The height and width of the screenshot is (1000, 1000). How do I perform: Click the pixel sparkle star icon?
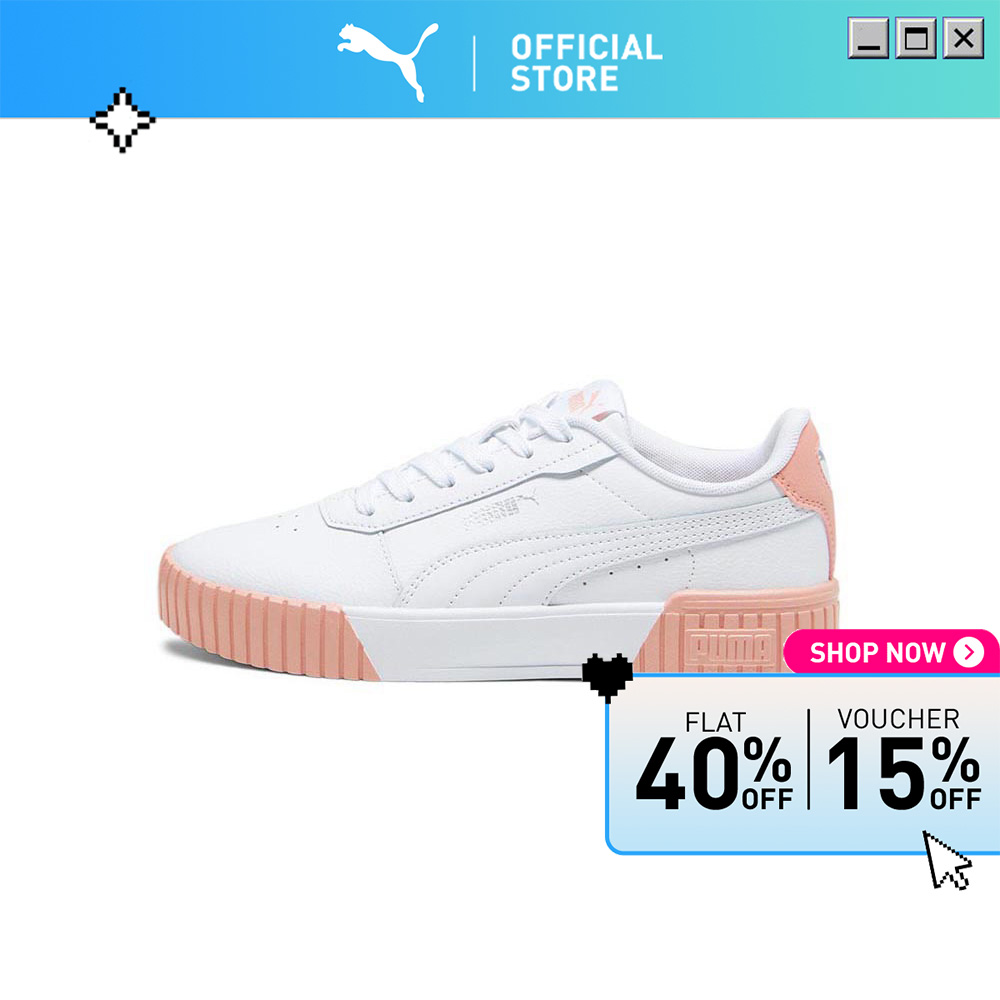tap(122, 120)
